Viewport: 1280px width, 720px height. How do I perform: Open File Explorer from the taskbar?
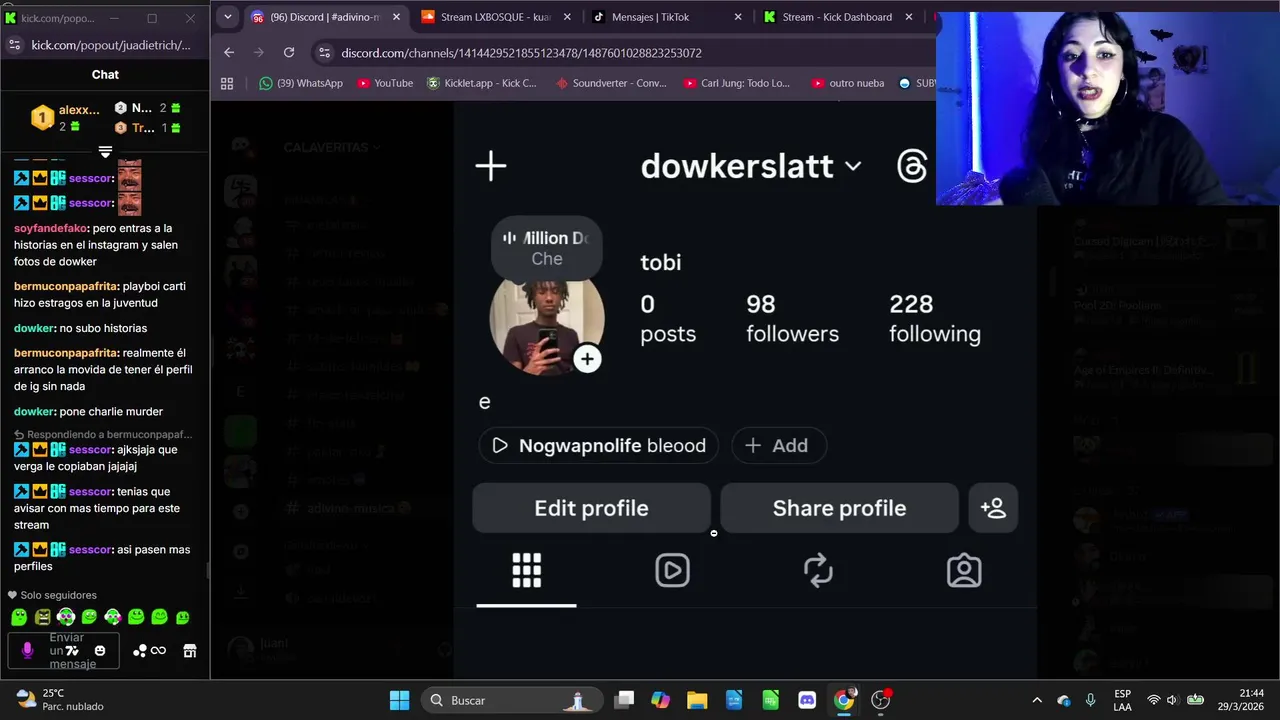[x=697, y=700]
